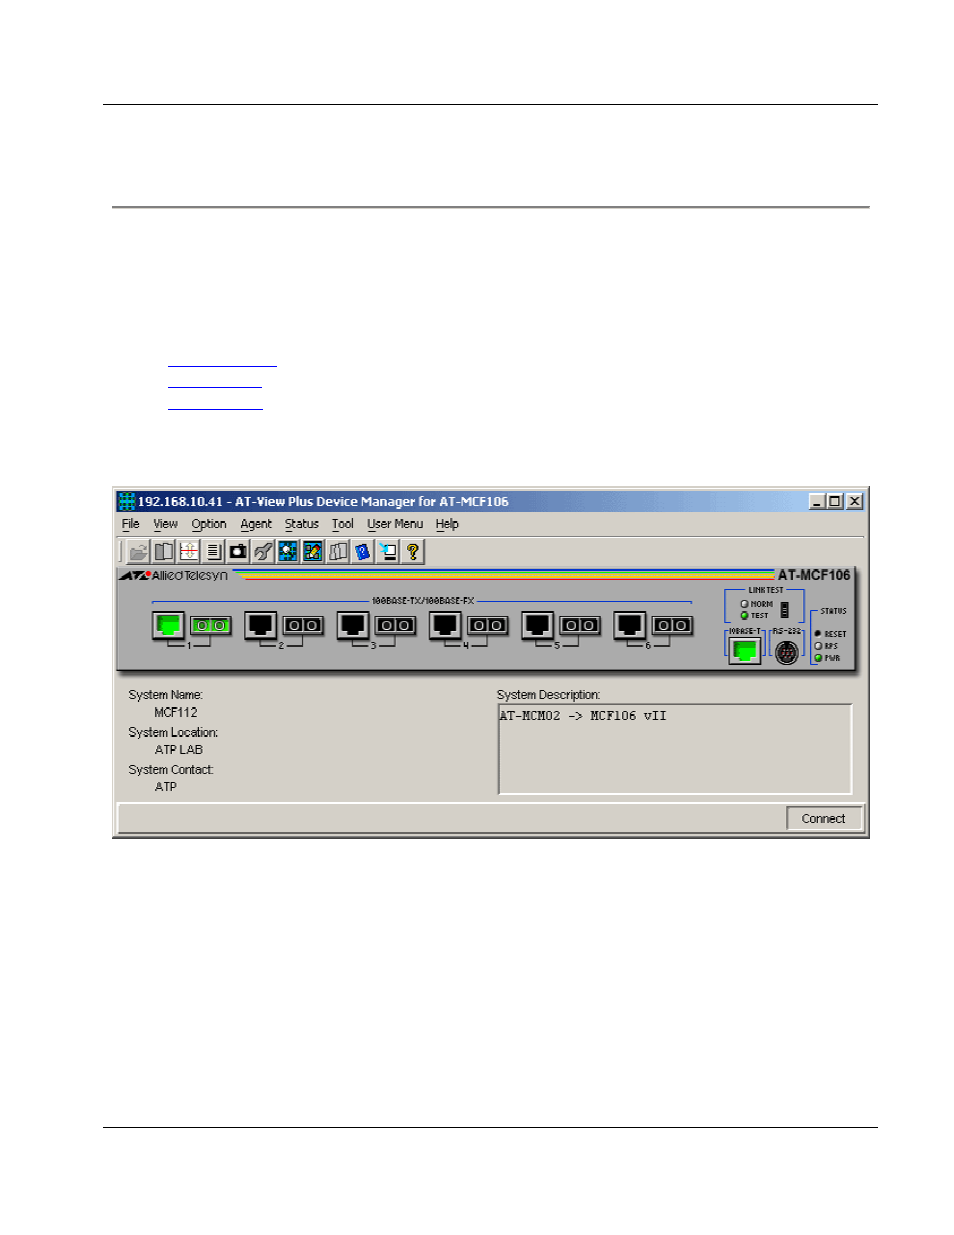Open the Agent menu
Screen dimensions: 954x1235
(256, 524)
